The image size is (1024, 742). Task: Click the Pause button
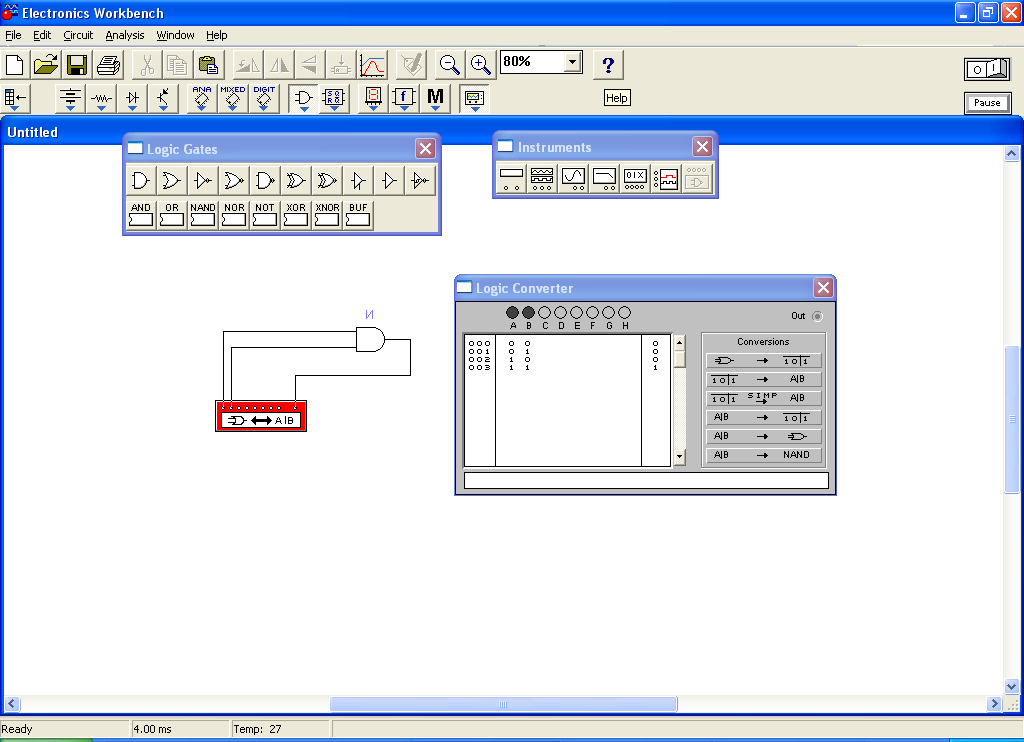pos(987,103)
